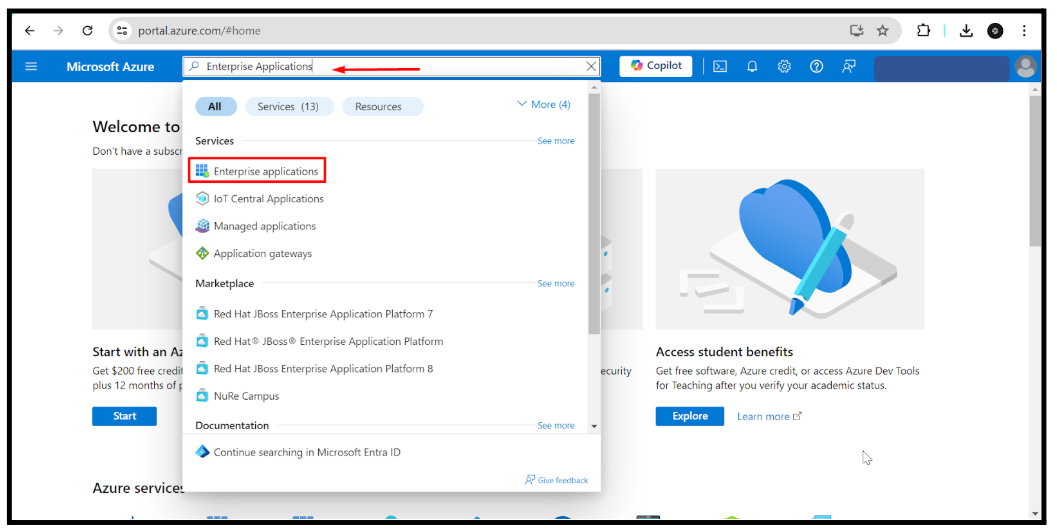Click the NuRe Campus marketplace icon

click(x=202, y=396)
